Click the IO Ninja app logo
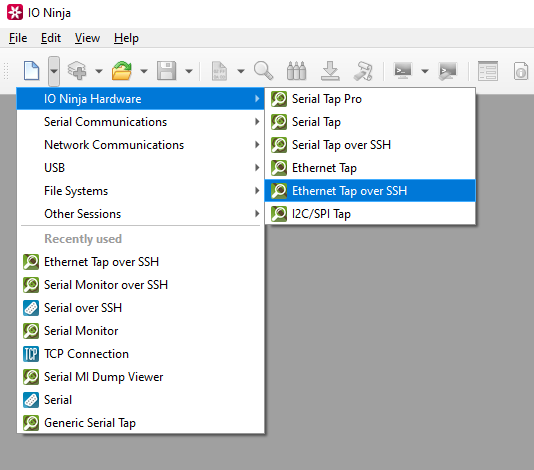Viewport: 534px width, 470px height. (x=15, y=12)
